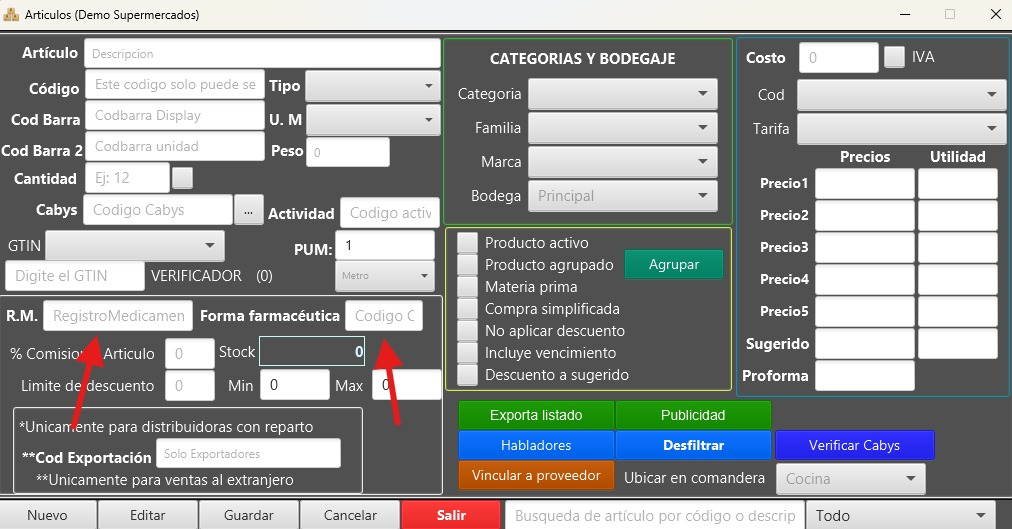Click the Cabys lookup ellipsis button

pos(248,210)
